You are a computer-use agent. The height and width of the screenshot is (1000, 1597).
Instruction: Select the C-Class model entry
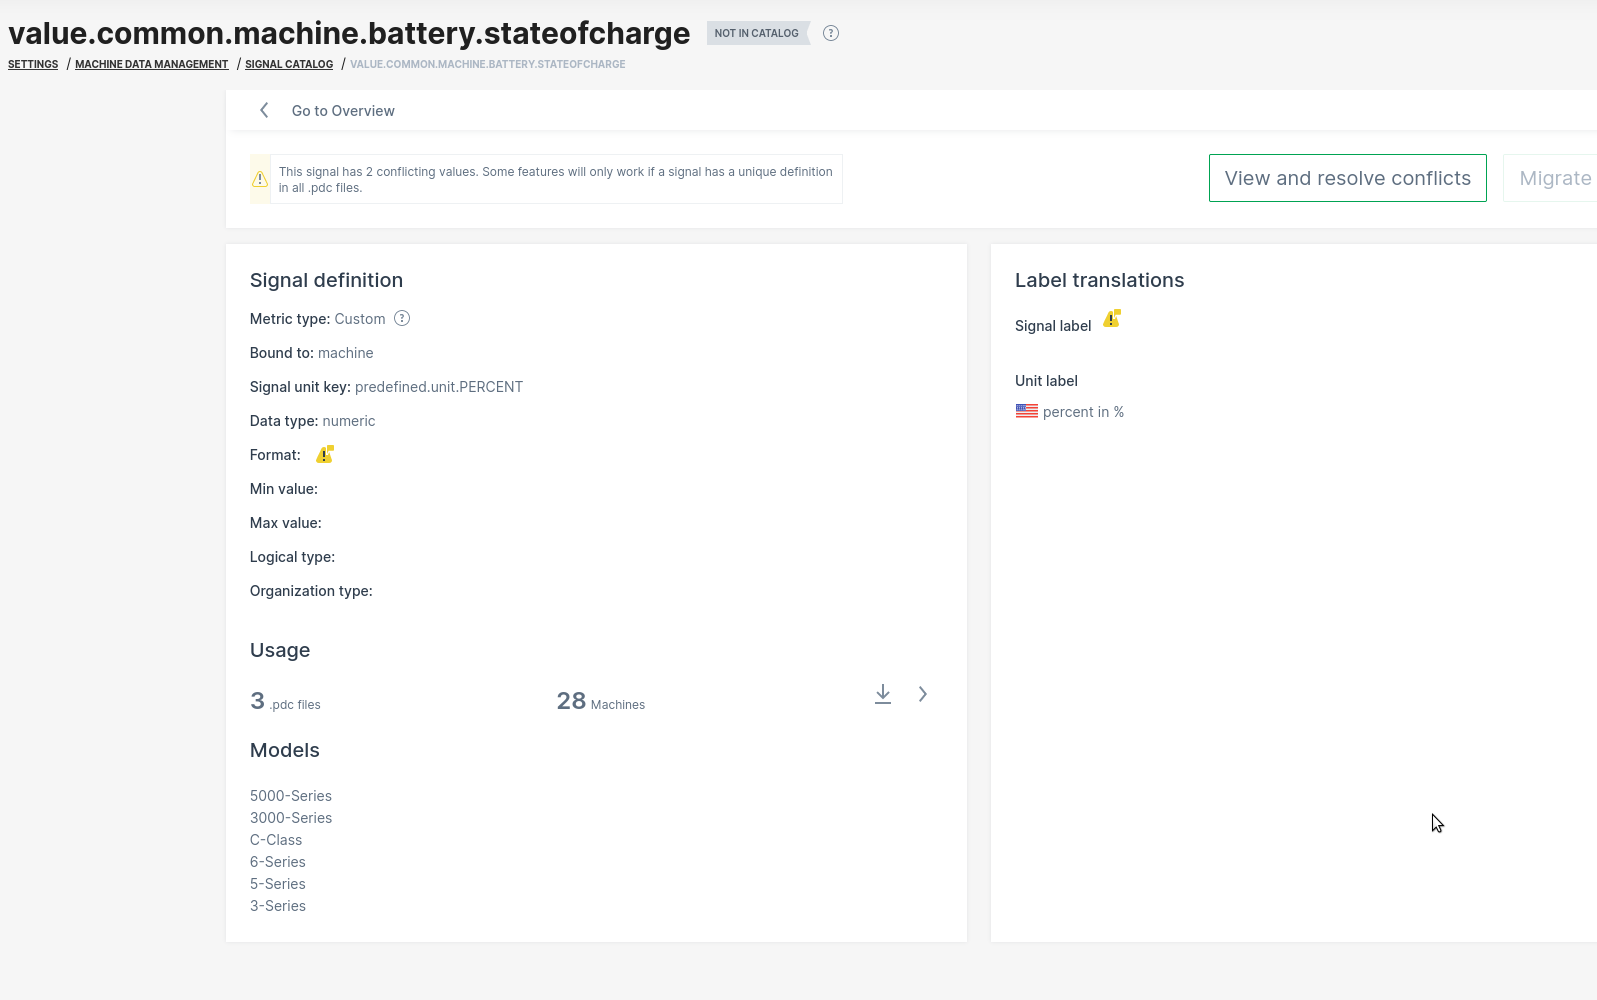(276, 840)
